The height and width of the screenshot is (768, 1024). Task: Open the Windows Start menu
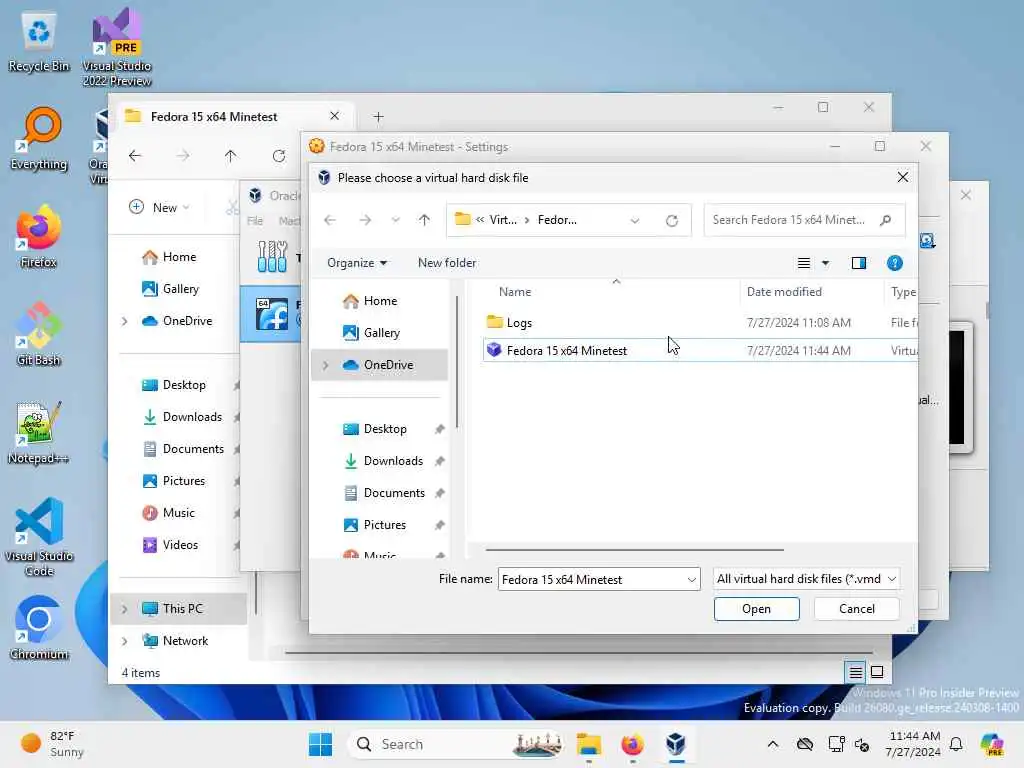click(x=321, y=744)
